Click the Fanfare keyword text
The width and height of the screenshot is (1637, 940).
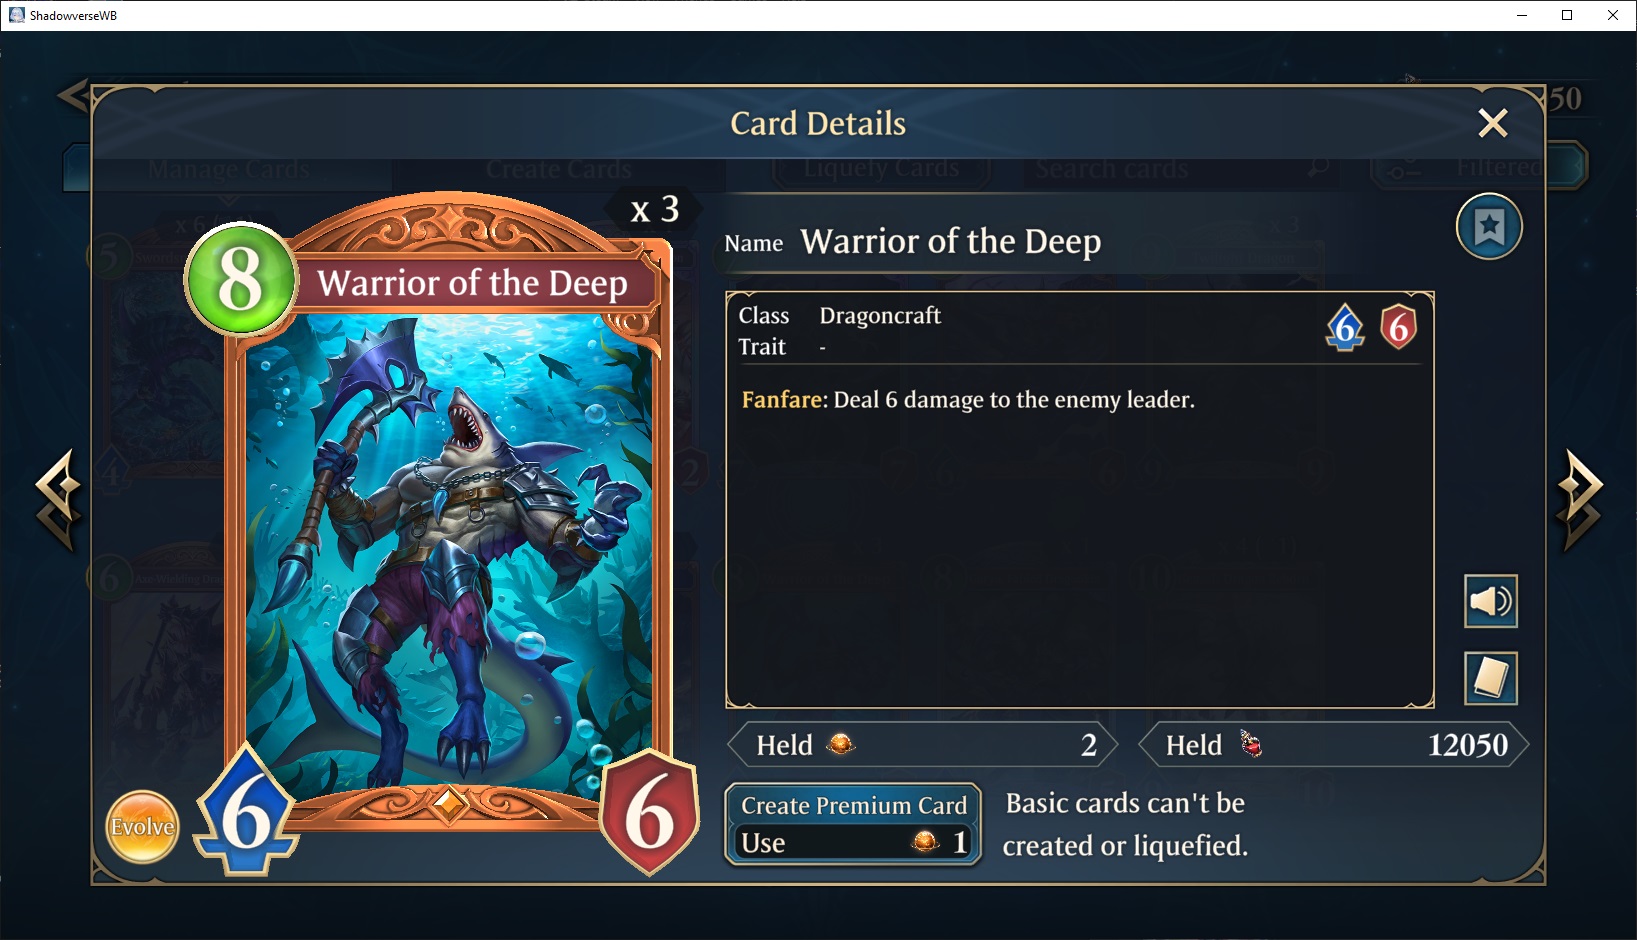(785, 400)
